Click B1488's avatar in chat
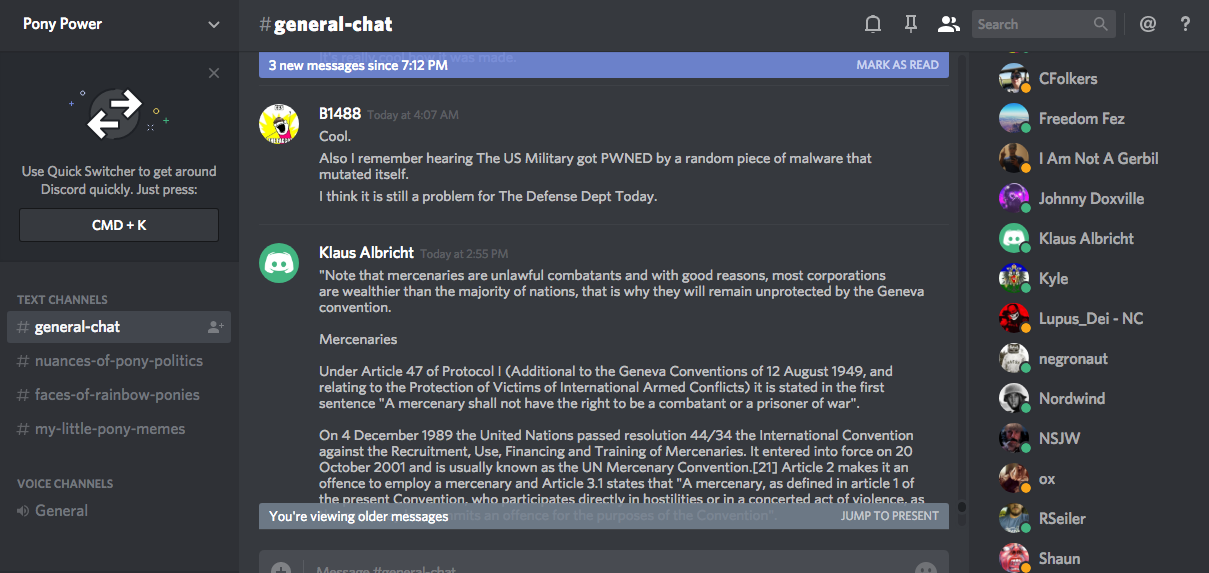The width and height of the screenshot is (1209, 573). point(279,124)
